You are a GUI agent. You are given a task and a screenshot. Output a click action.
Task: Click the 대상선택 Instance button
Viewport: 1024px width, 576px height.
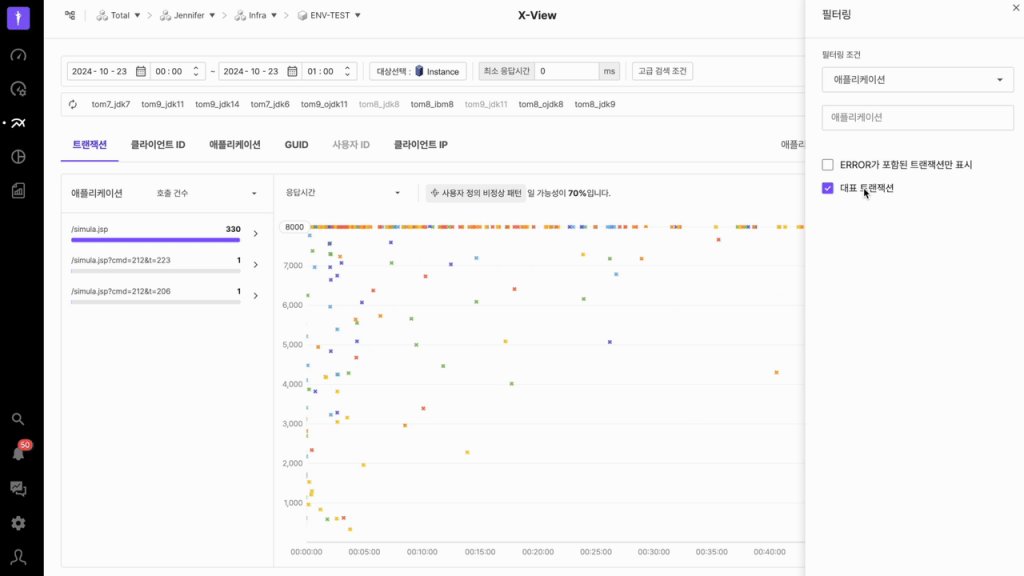(418, 71)
